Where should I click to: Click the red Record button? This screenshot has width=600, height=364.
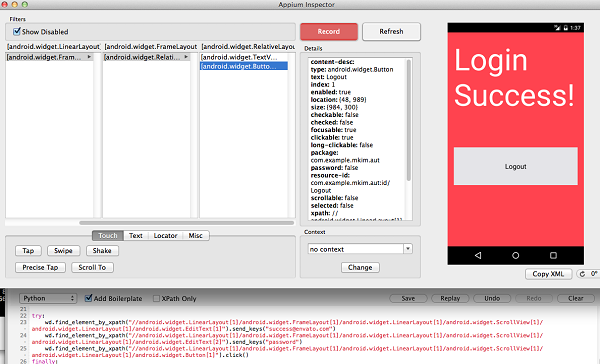pos(329,32)
